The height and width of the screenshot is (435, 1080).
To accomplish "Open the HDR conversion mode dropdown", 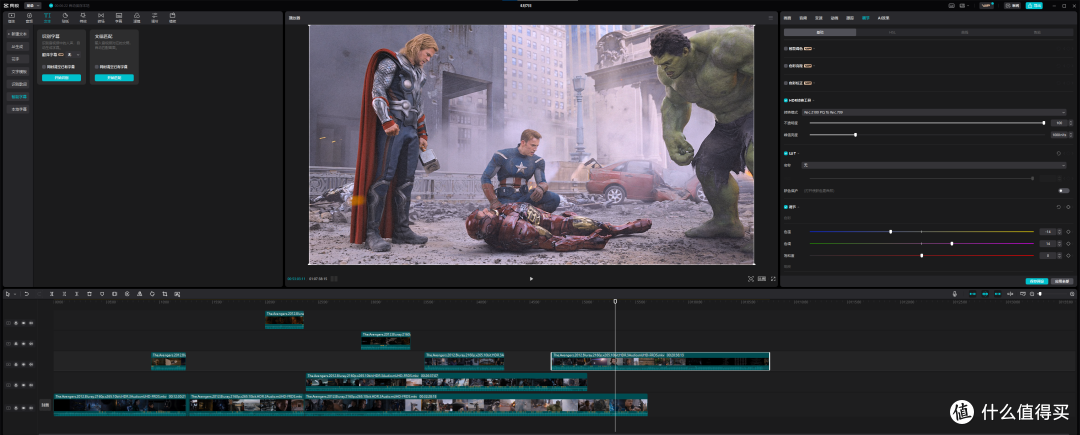I will (934, 112).
